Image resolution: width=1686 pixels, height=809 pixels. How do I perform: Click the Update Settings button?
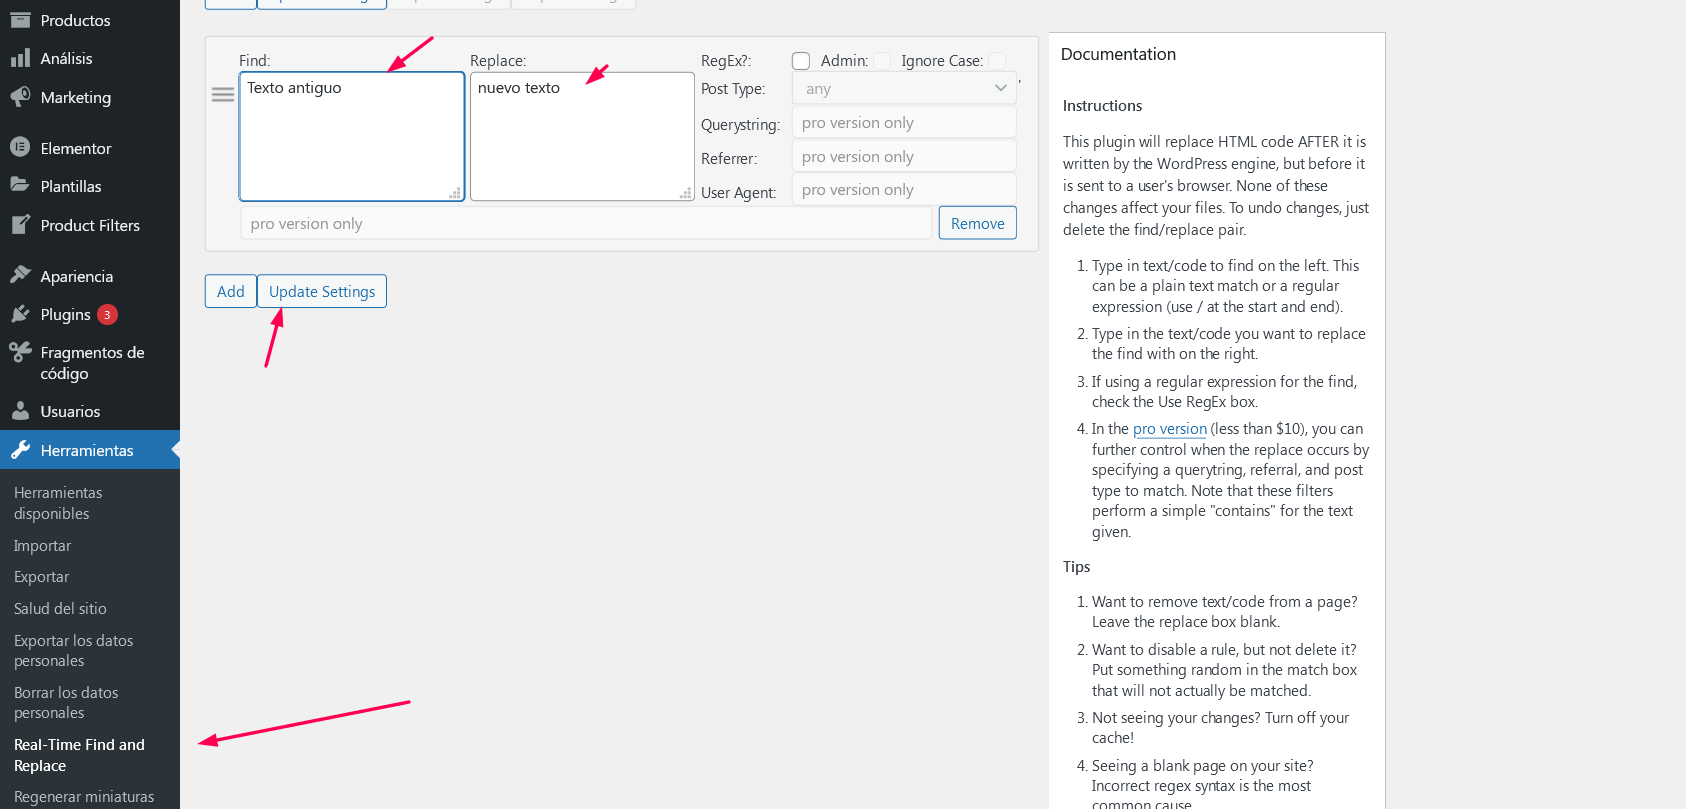(x=322, y=291)
